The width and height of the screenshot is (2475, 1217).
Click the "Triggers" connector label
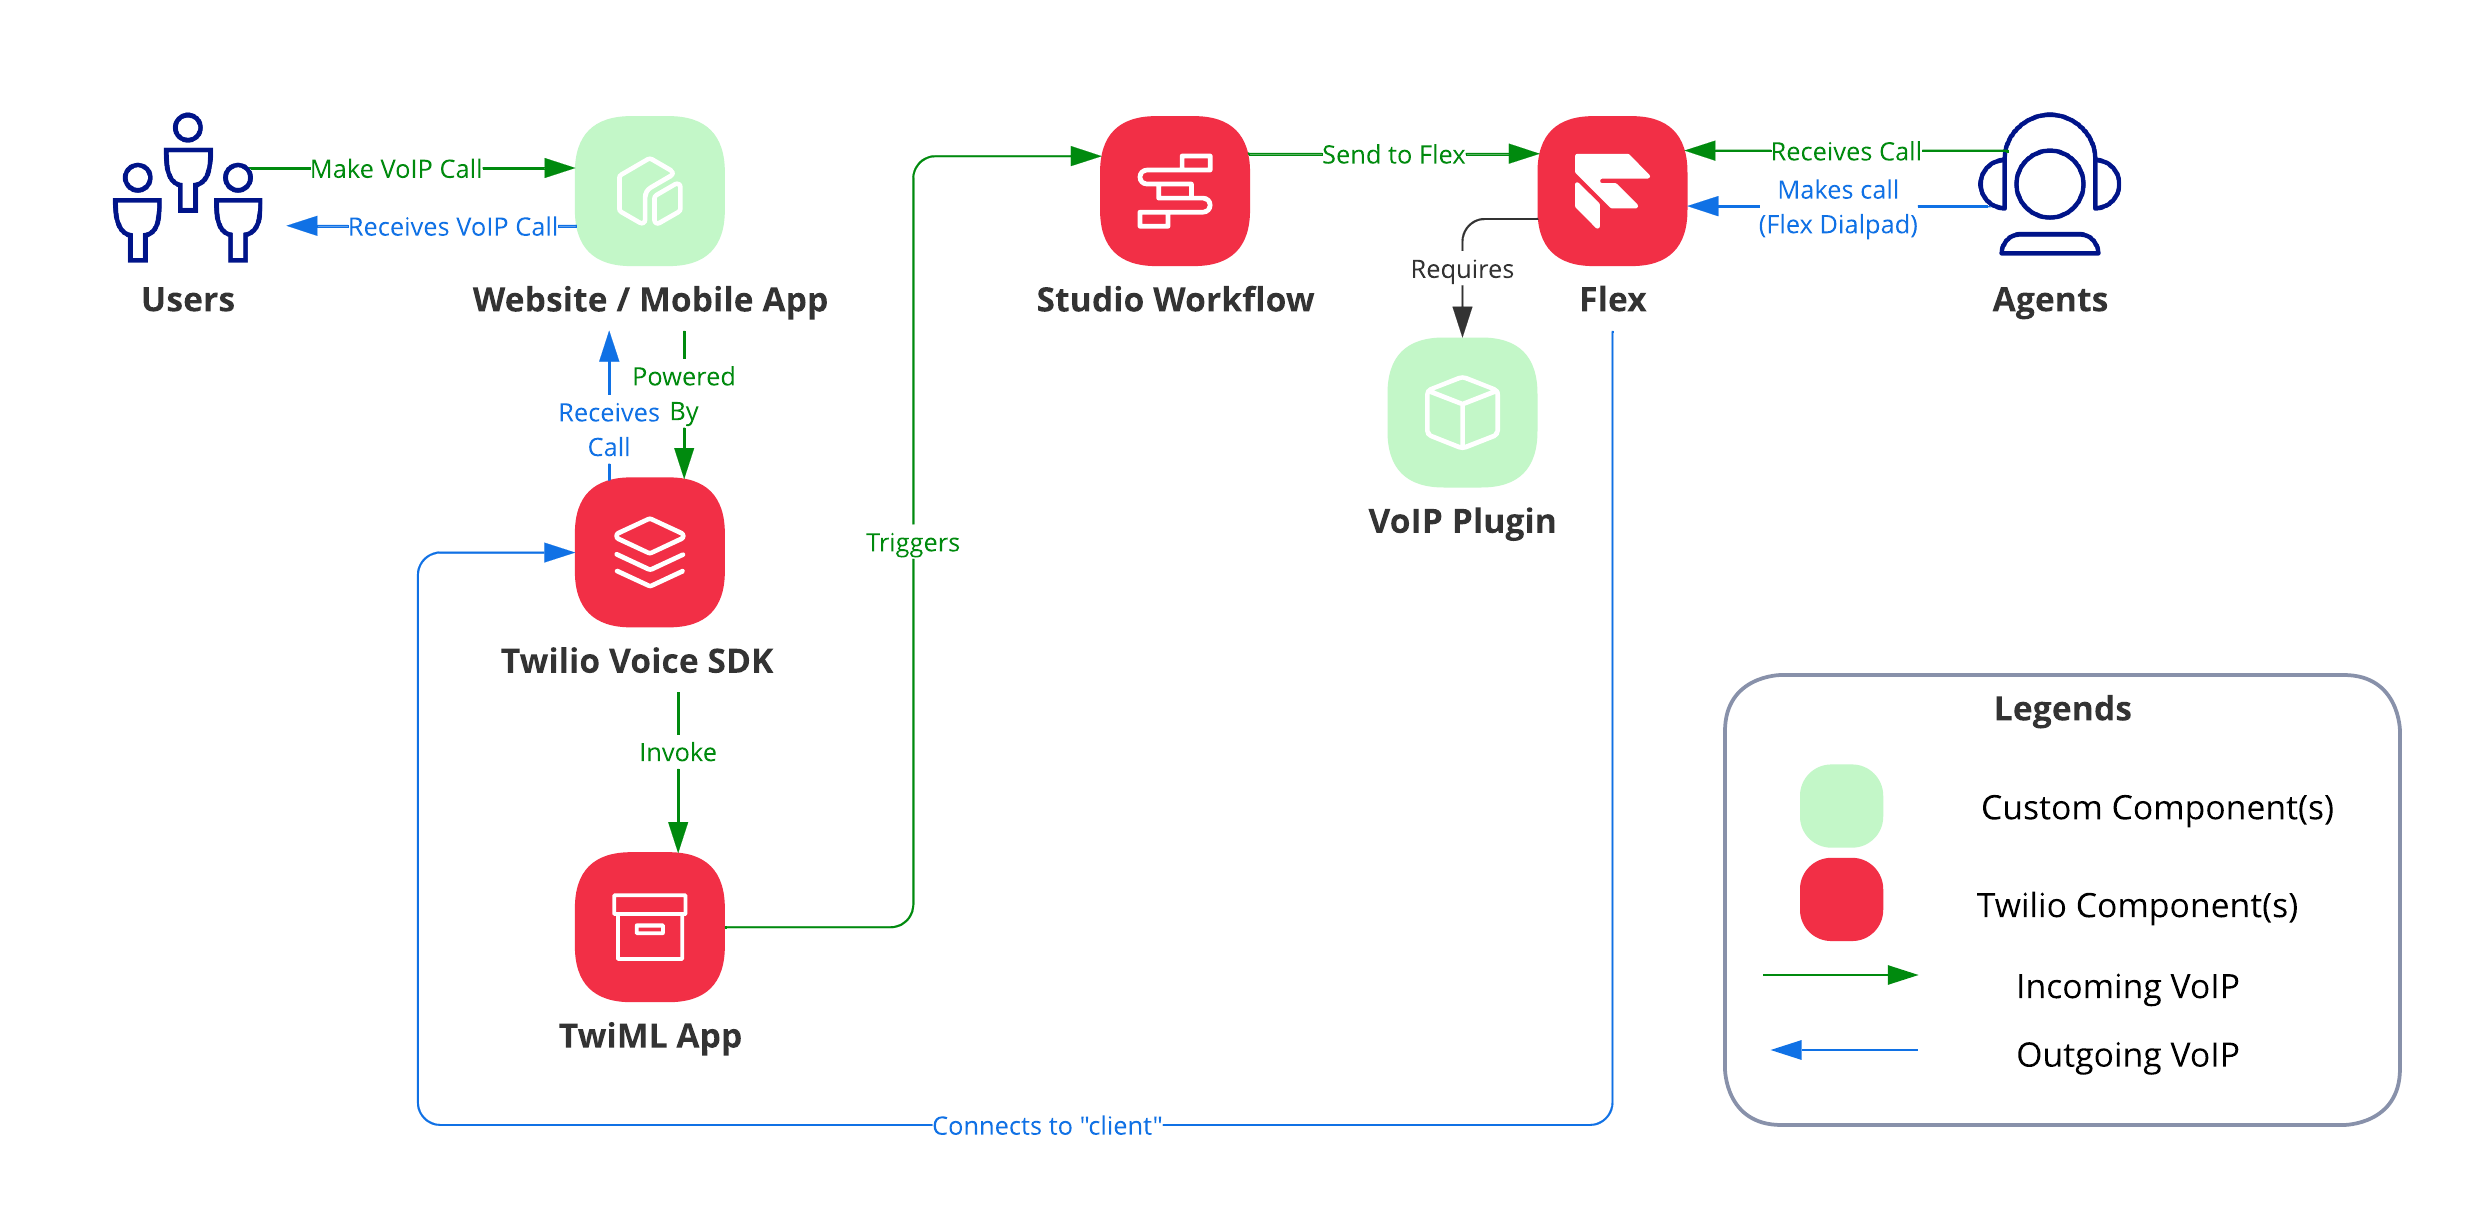[913, 543]
